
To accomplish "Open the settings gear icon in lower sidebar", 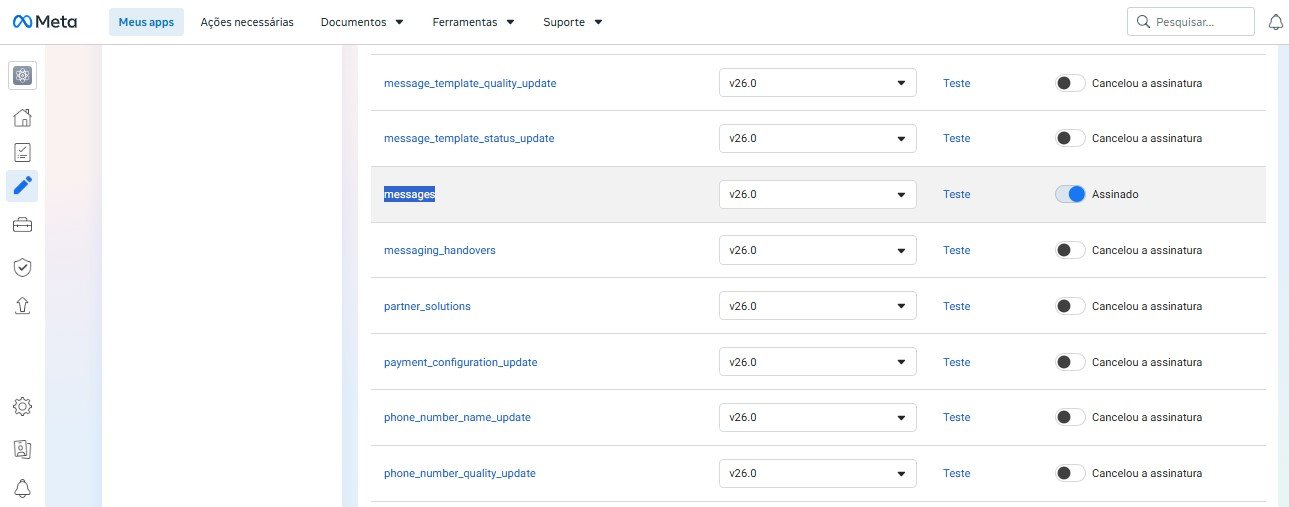I will click(22, 407).
